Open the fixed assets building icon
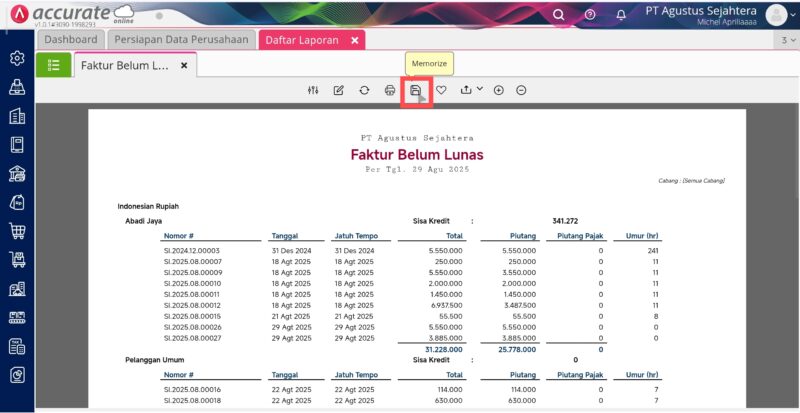The height and width of the screenshot is (413, 800). (17, 289)
